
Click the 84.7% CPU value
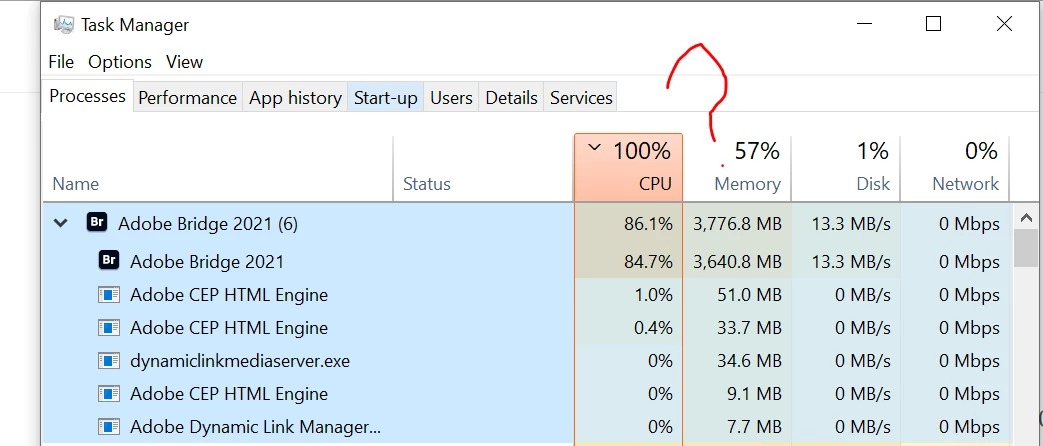[x=648, y=262]
